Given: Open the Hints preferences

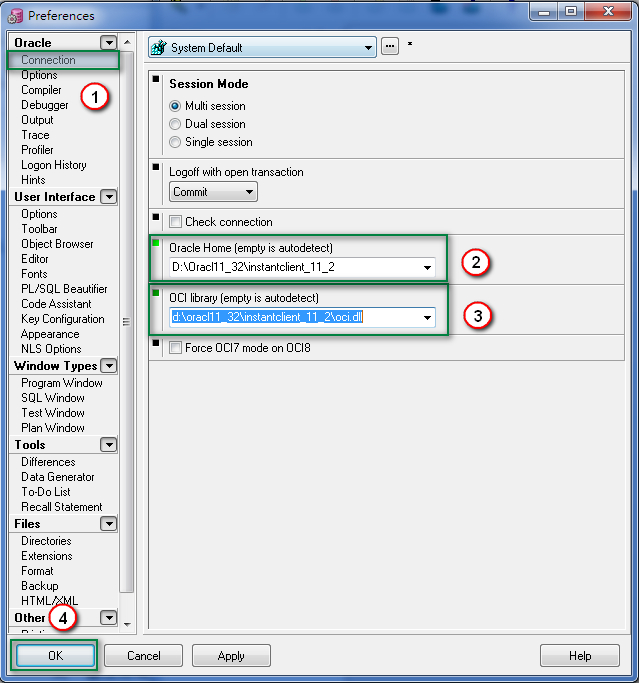Looking at the screenshot, I should [x=33, y=180].
